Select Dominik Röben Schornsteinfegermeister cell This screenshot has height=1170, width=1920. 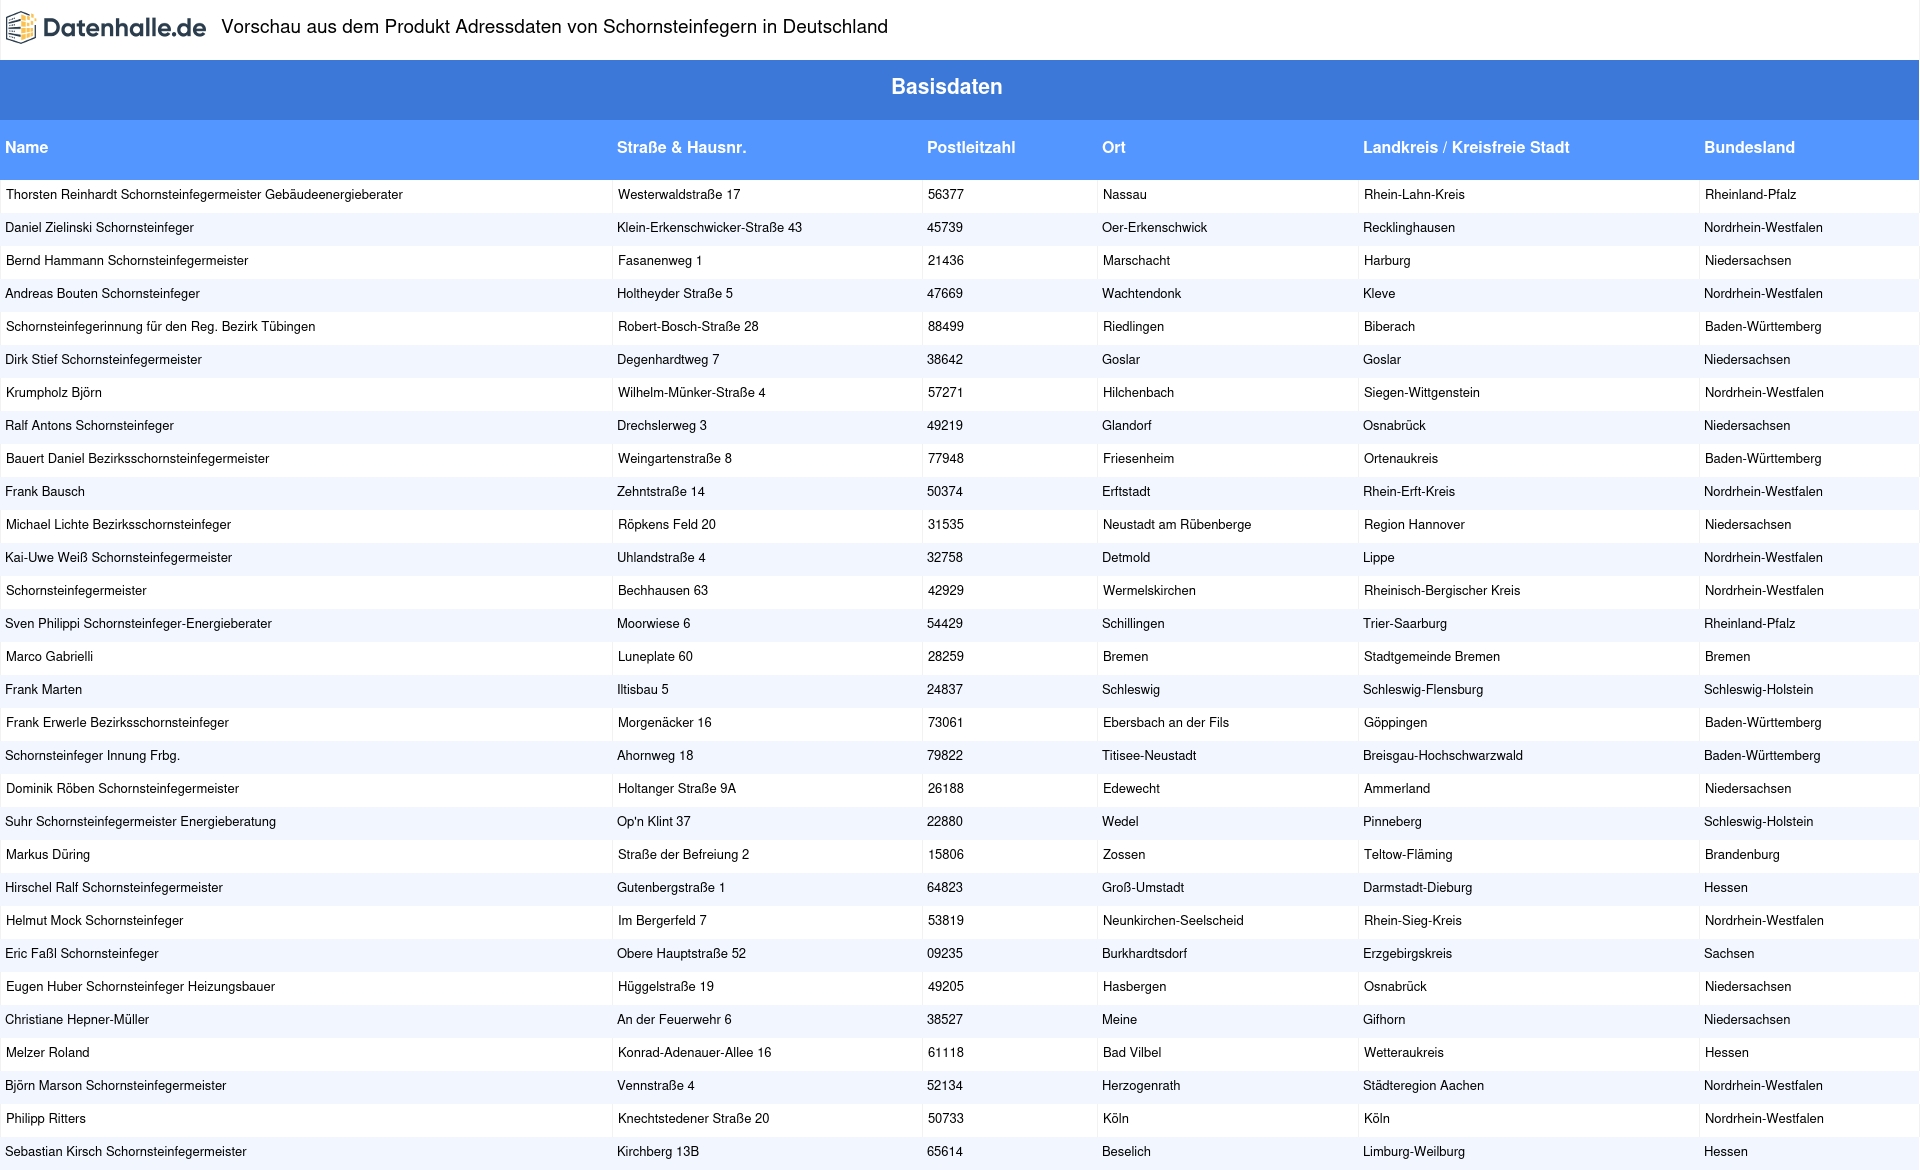click(122, 789)
